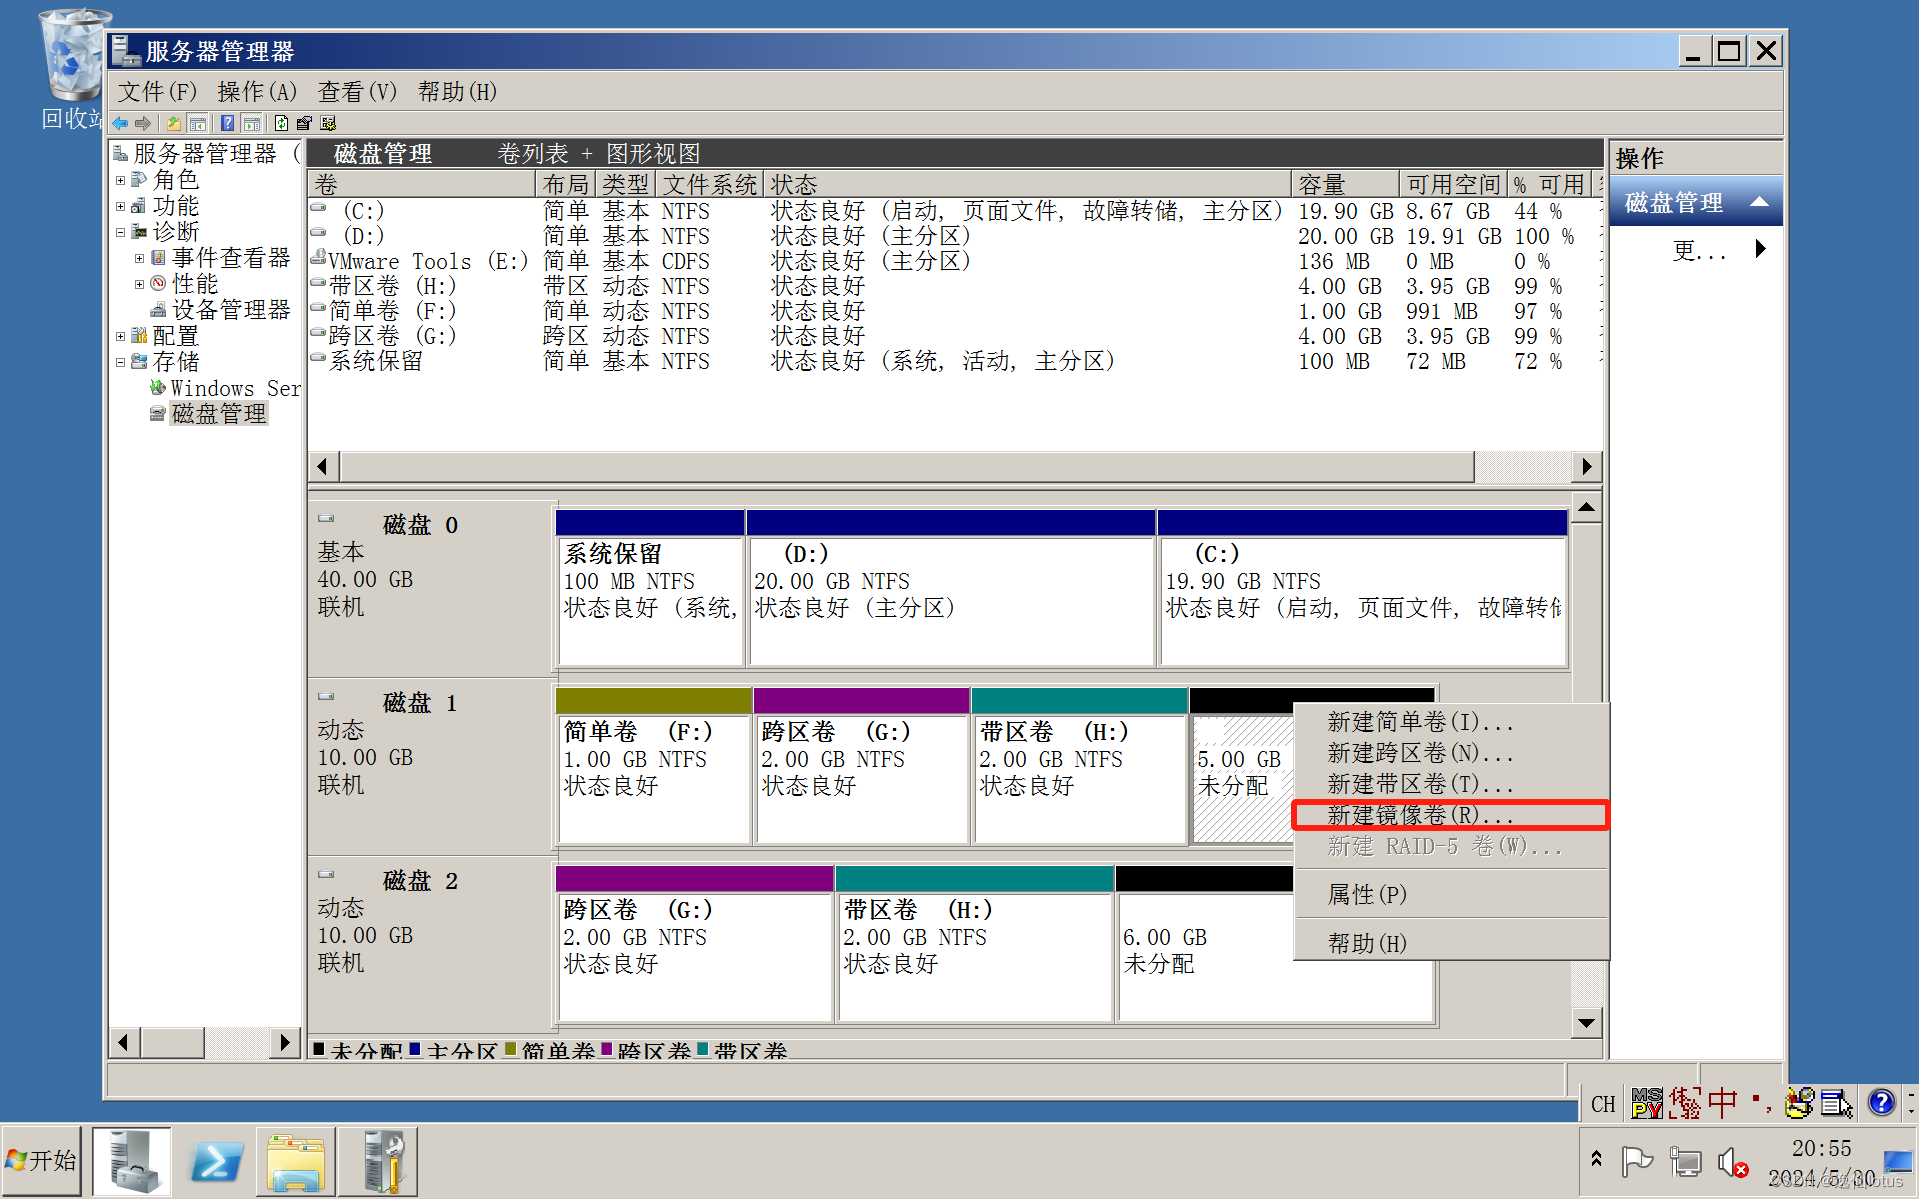Click the blue Back arrow in toolbar
The image size is (1919, 1199).
121,123
